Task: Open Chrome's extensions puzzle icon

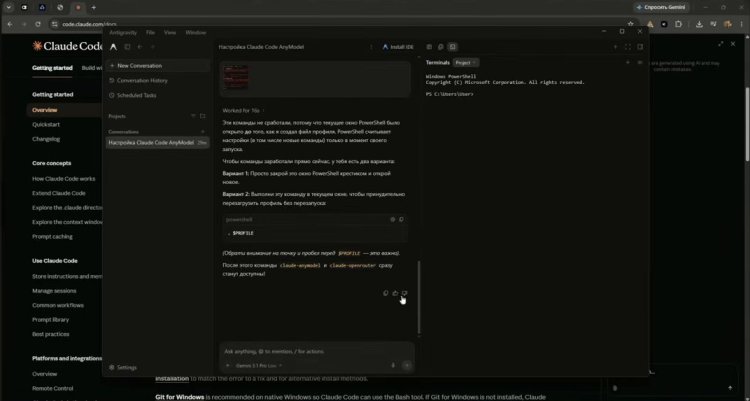Action: click(678, 24)
